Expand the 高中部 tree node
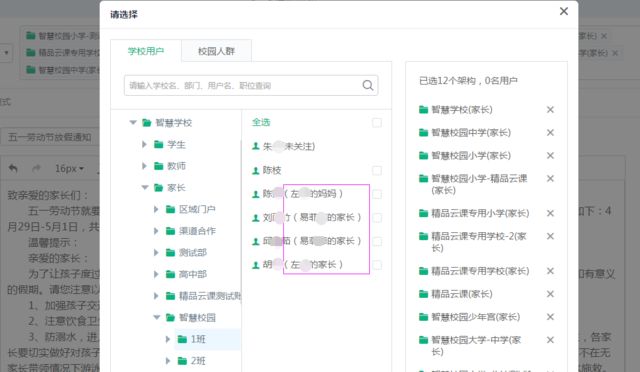 (156, 274)
